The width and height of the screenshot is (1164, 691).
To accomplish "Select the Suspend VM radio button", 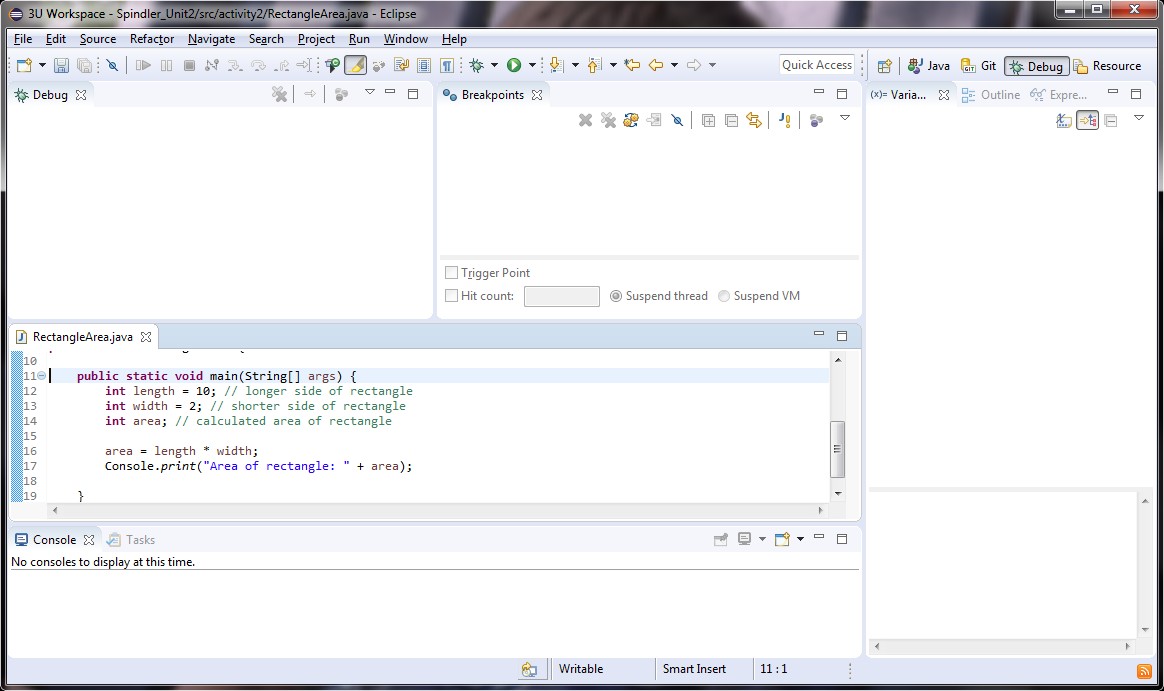I will [724, 296].
